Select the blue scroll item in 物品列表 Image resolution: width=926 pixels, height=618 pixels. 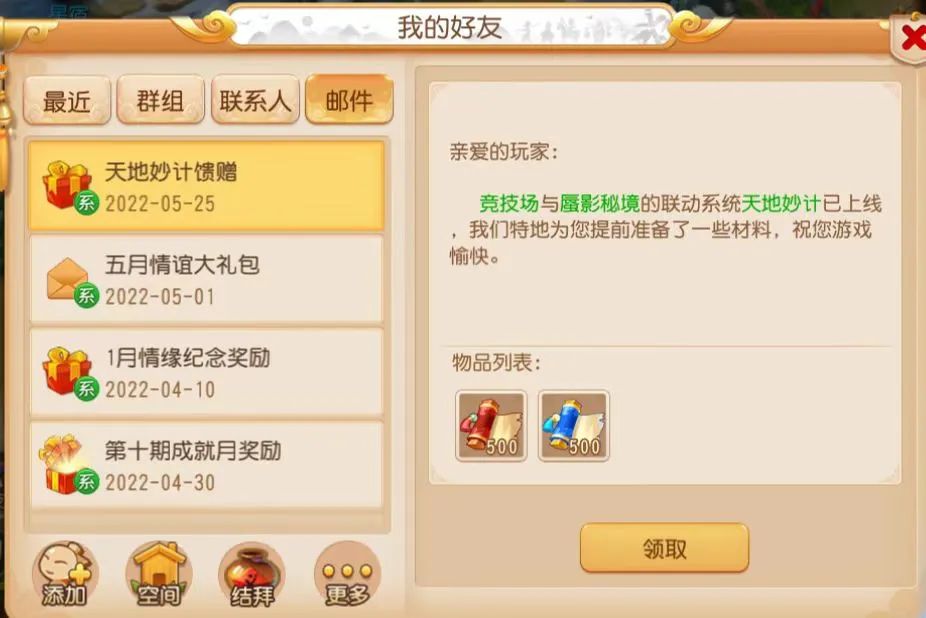coord(573,426)
